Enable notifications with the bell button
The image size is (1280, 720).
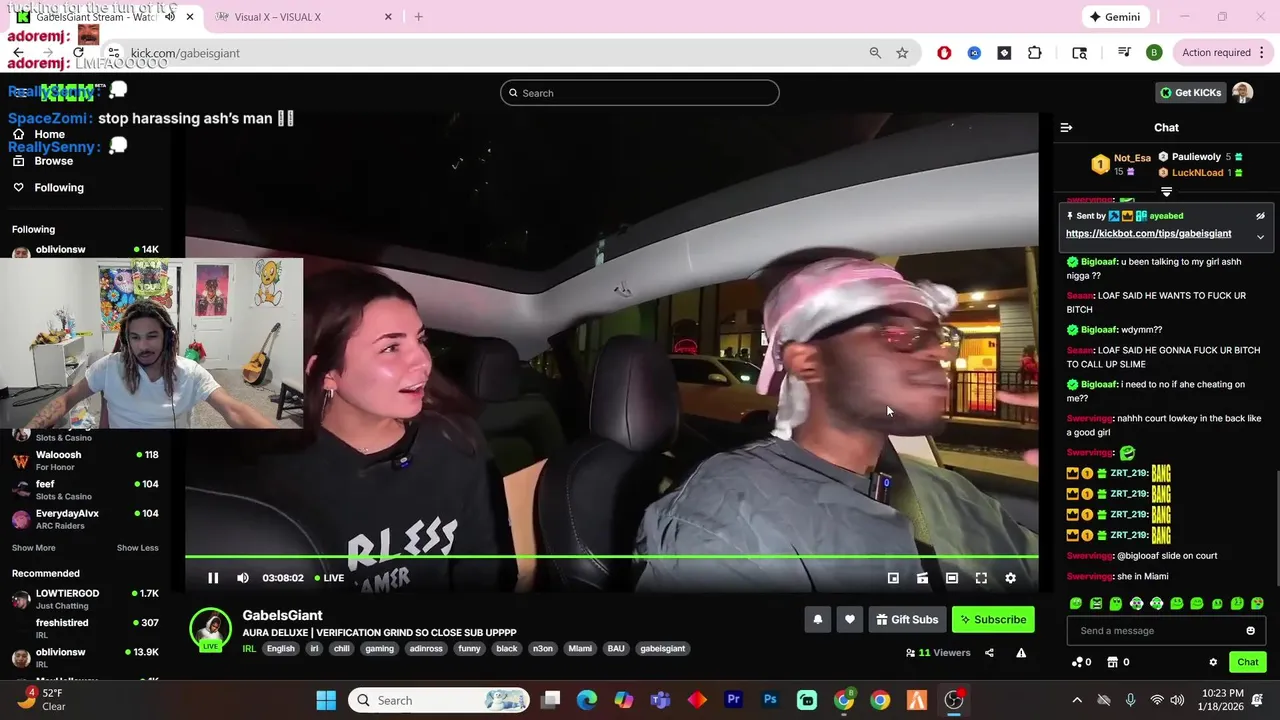[x=817, y=619]
